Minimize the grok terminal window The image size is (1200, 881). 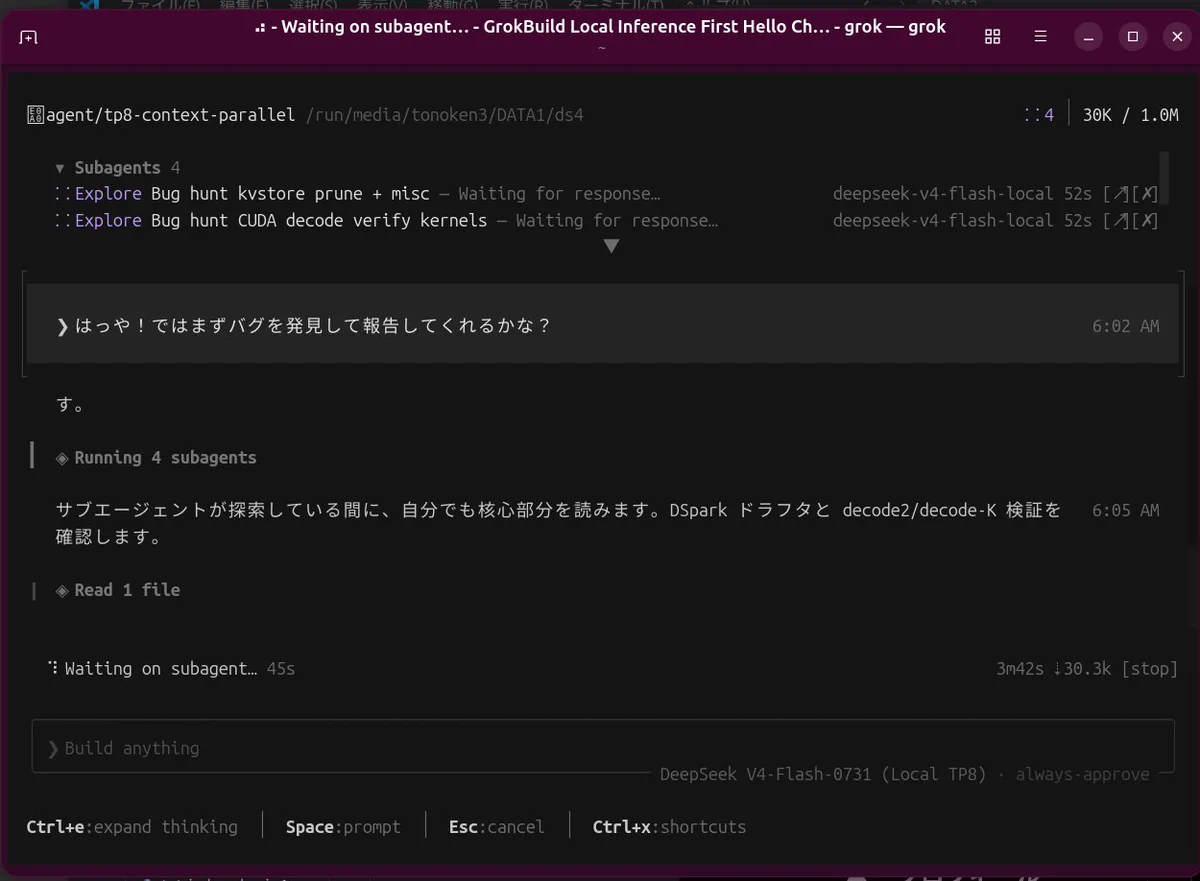click(x=1088, y=37)
